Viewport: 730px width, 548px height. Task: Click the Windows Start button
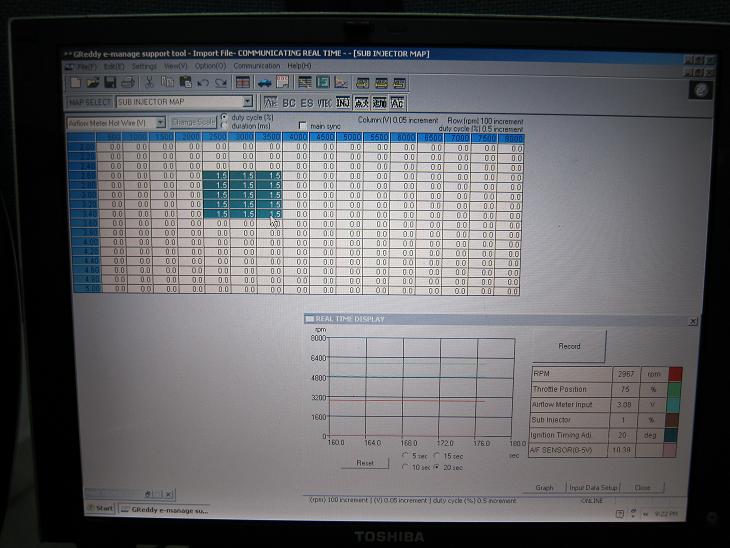99,509
